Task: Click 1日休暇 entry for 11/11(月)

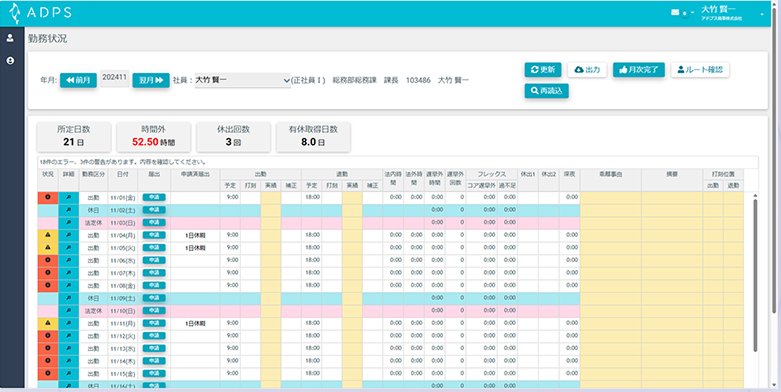Action: coord(195,323)
